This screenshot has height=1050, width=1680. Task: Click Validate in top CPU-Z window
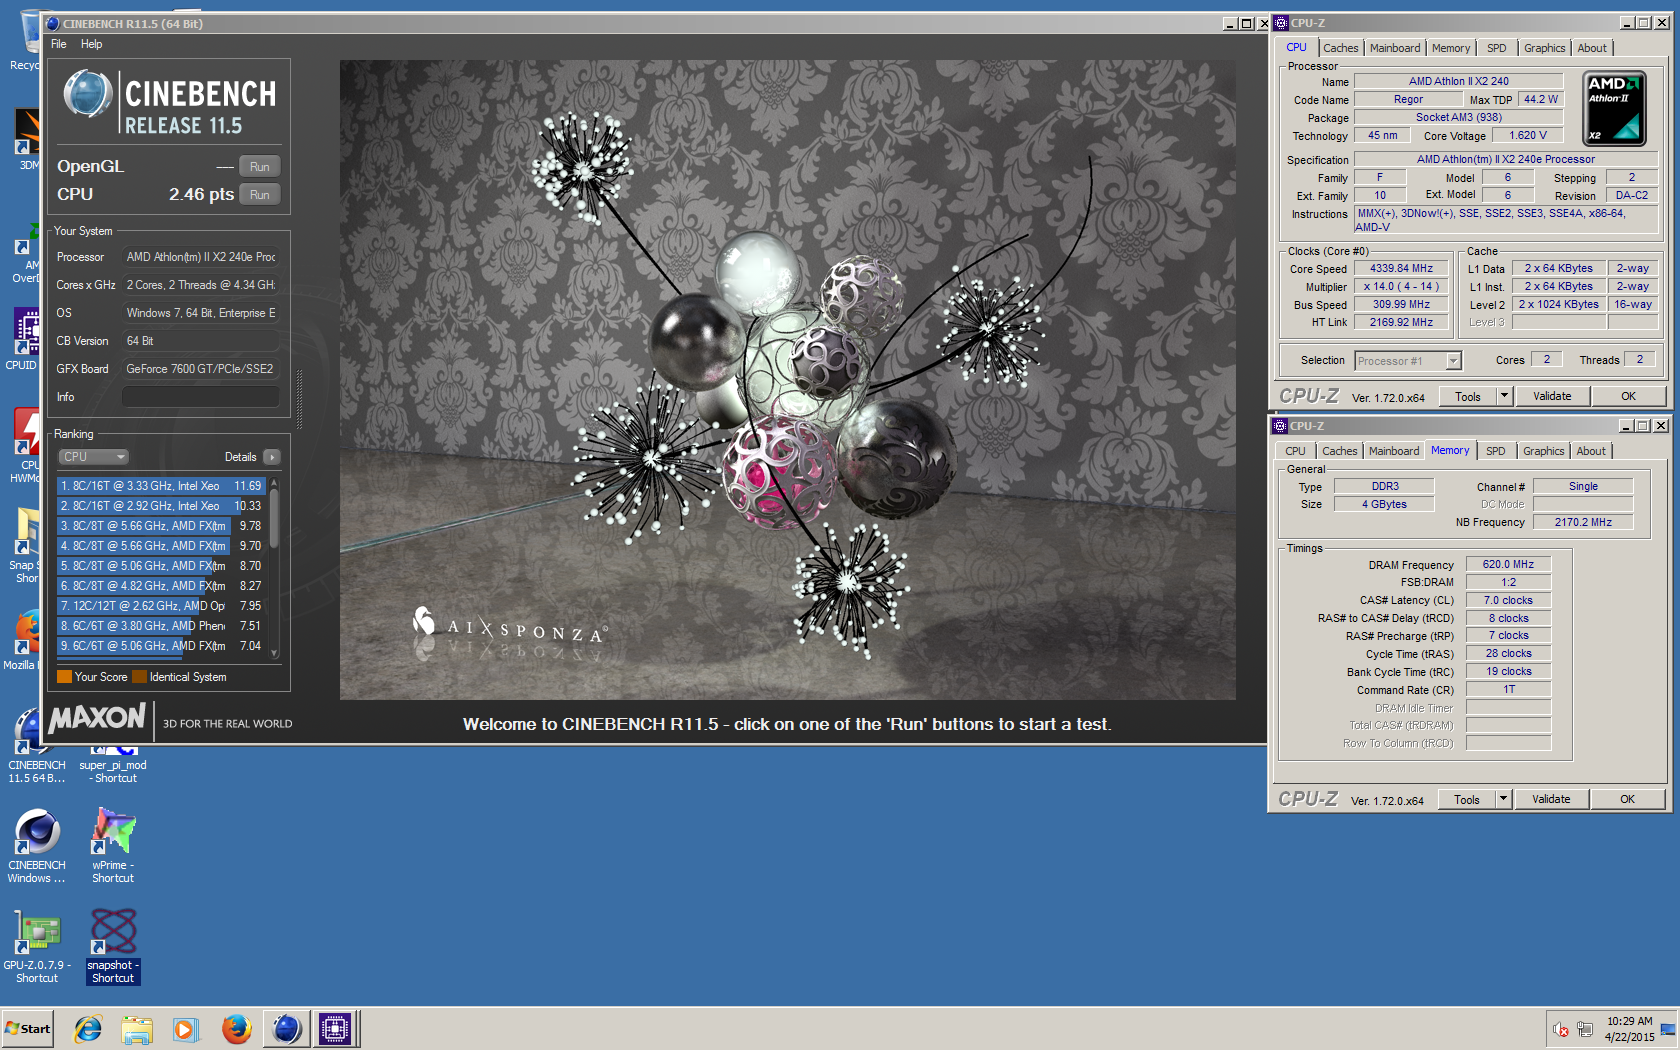pyautogui.click(x=1552, y=397)
